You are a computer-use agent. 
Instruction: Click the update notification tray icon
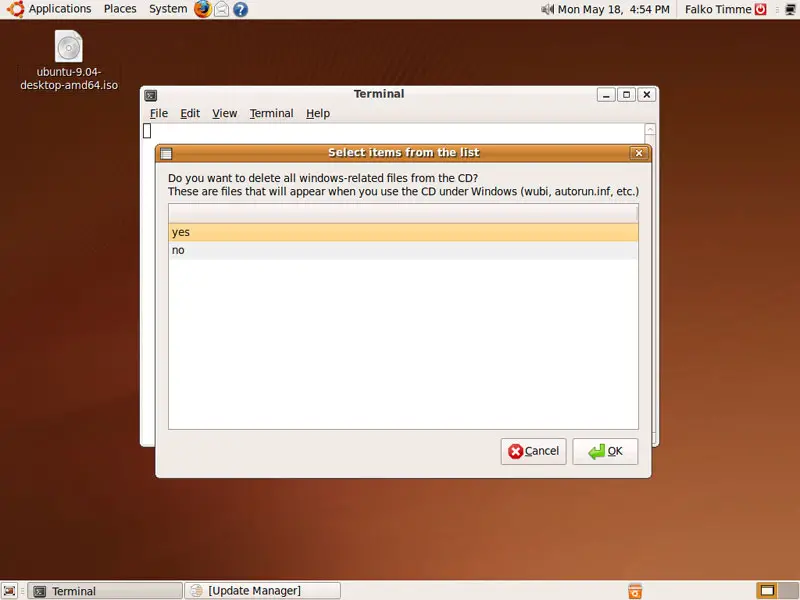point(635,591)
